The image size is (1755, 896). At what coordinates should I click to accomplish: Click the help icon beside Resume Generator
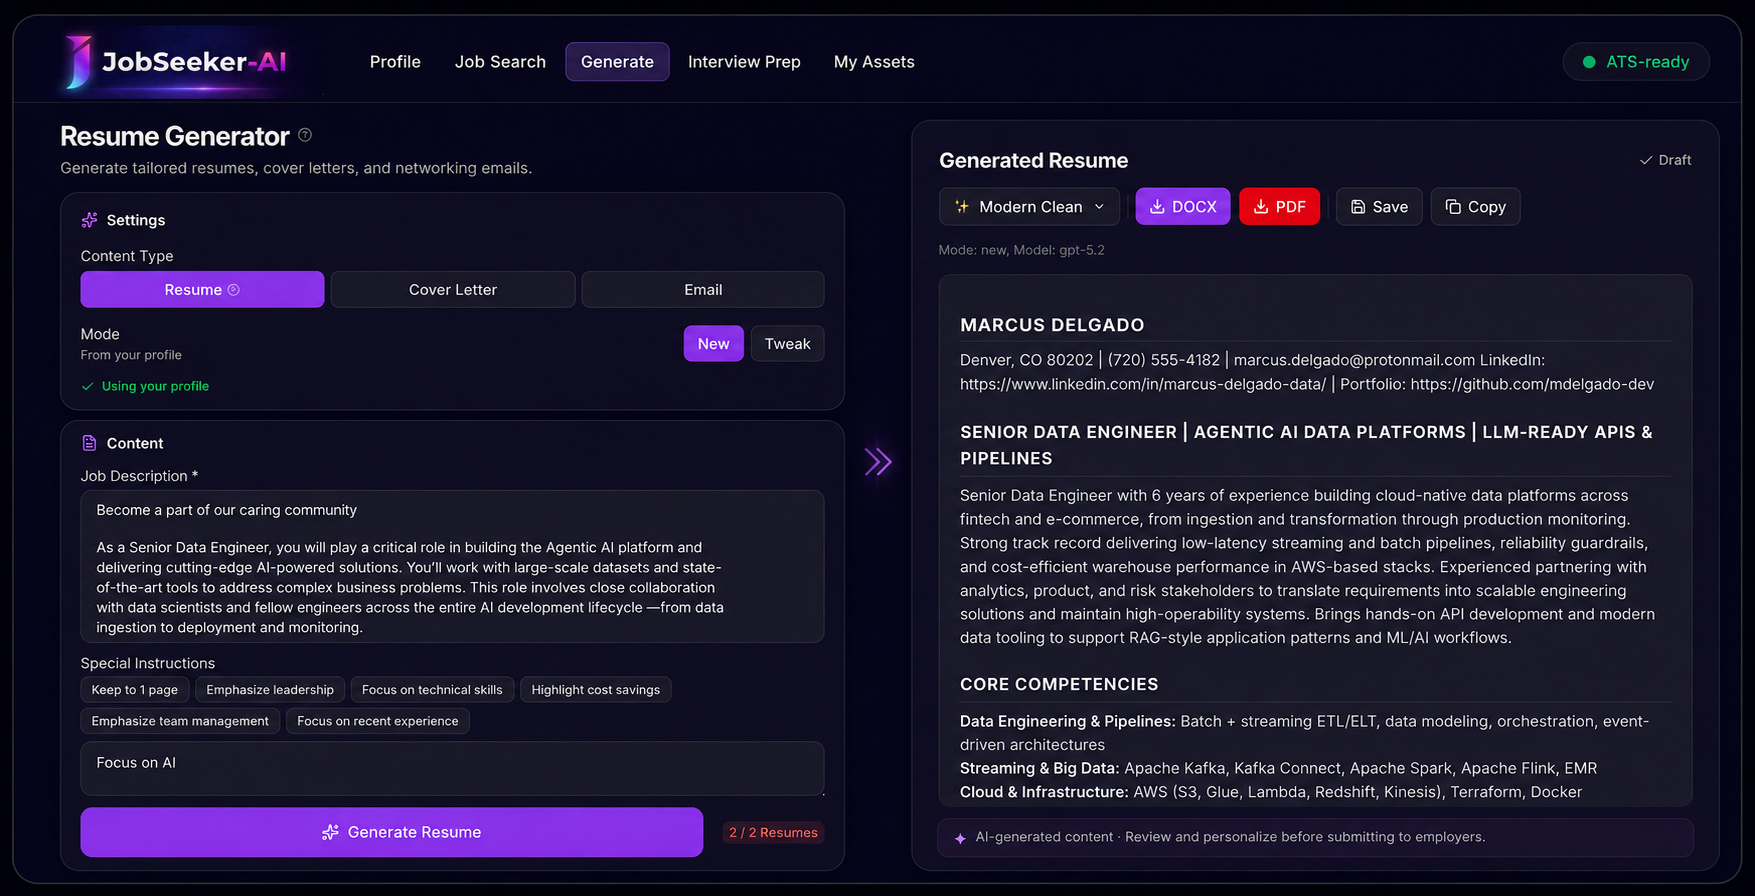tap(305, 135)
